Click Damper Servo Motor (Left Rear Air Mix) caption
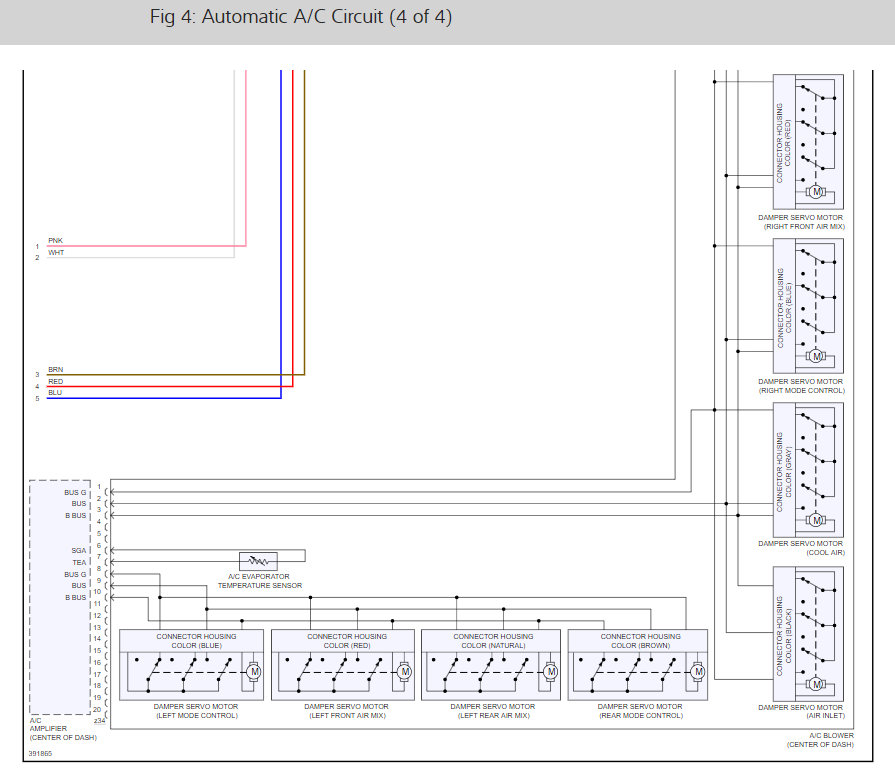Screen dimensions: 895x781 click(x=493, y=711)
